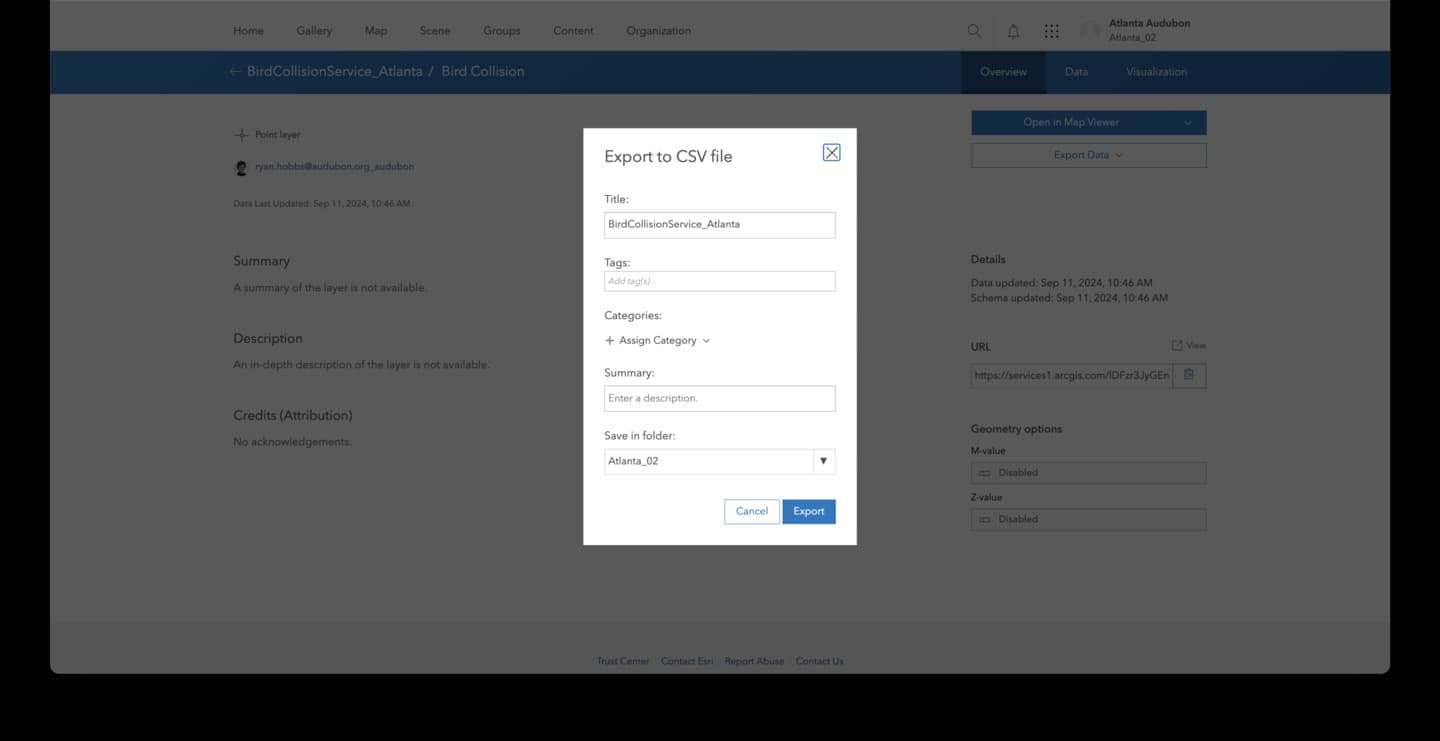This screenshot has height=741, width=1440.
Task: Open the Gallery menu item
Action: (x=314, y=31)
